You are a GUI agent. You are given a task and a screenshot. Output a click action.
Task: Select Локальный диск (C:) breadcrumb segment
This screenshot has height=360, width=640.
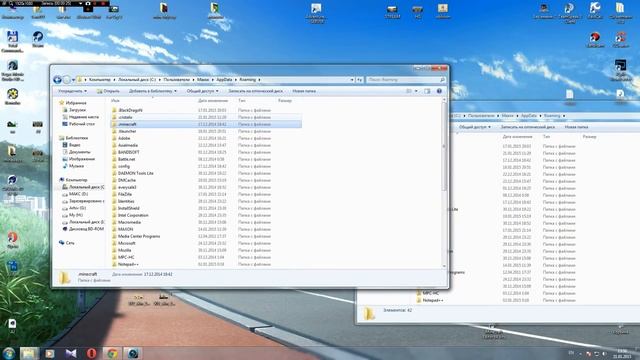pyautogui.click(x=137, y=80)
